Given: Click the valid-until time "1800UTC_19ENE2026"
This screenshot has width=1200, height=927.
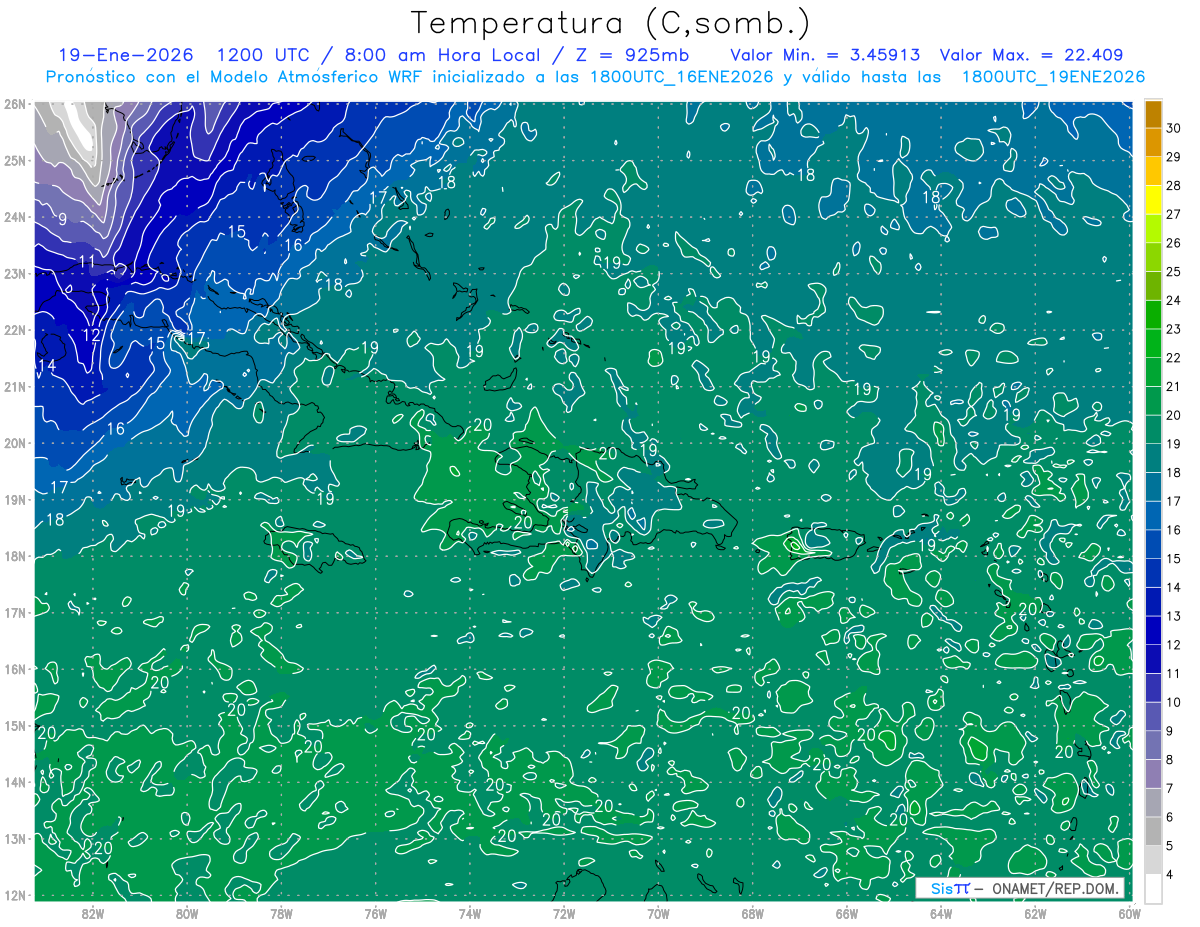Looking at the screenshot, I should 1053,77.
